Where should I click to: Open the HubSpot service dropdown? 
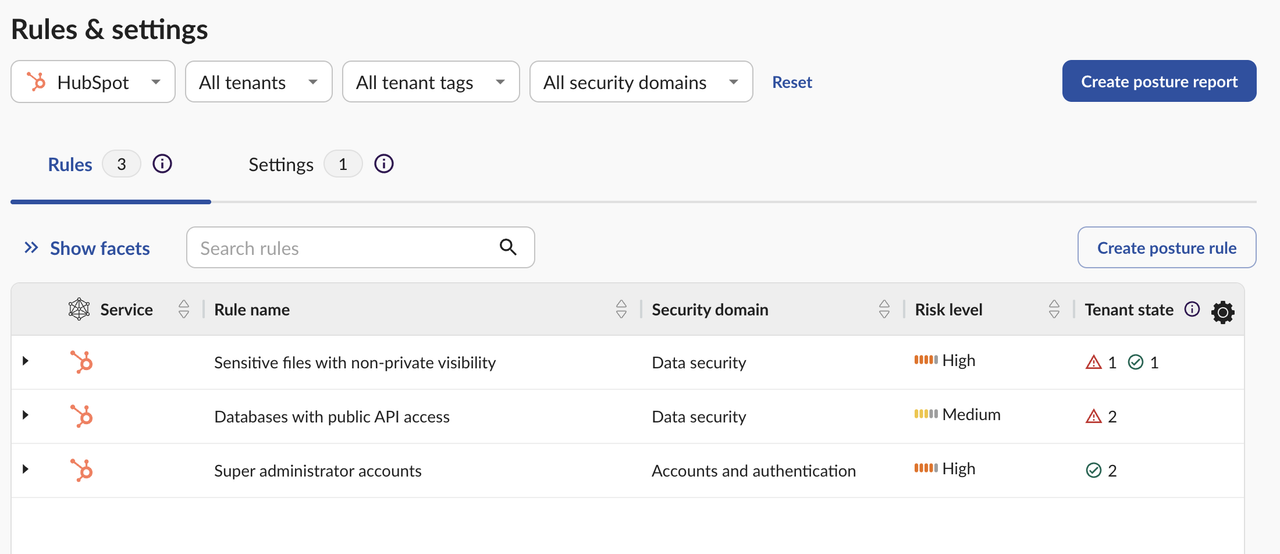click(93, 82)
